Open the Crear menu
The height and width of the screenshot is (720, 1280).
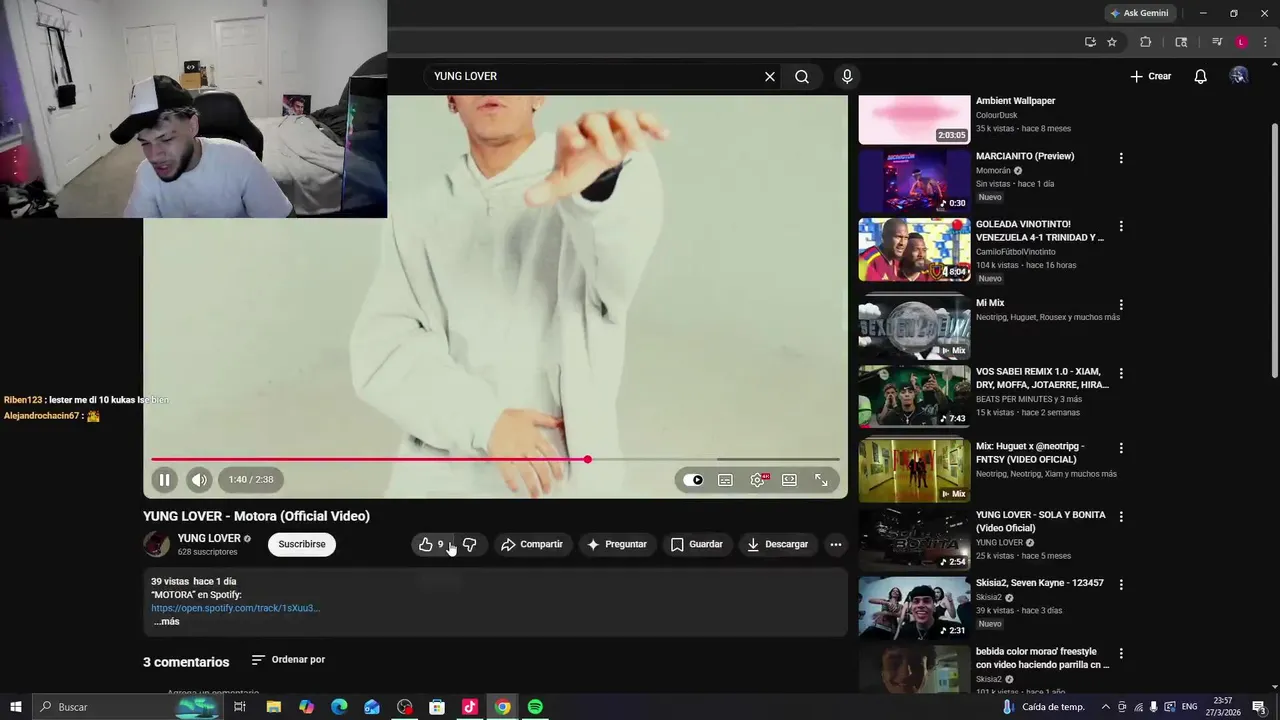[1151, 76]
